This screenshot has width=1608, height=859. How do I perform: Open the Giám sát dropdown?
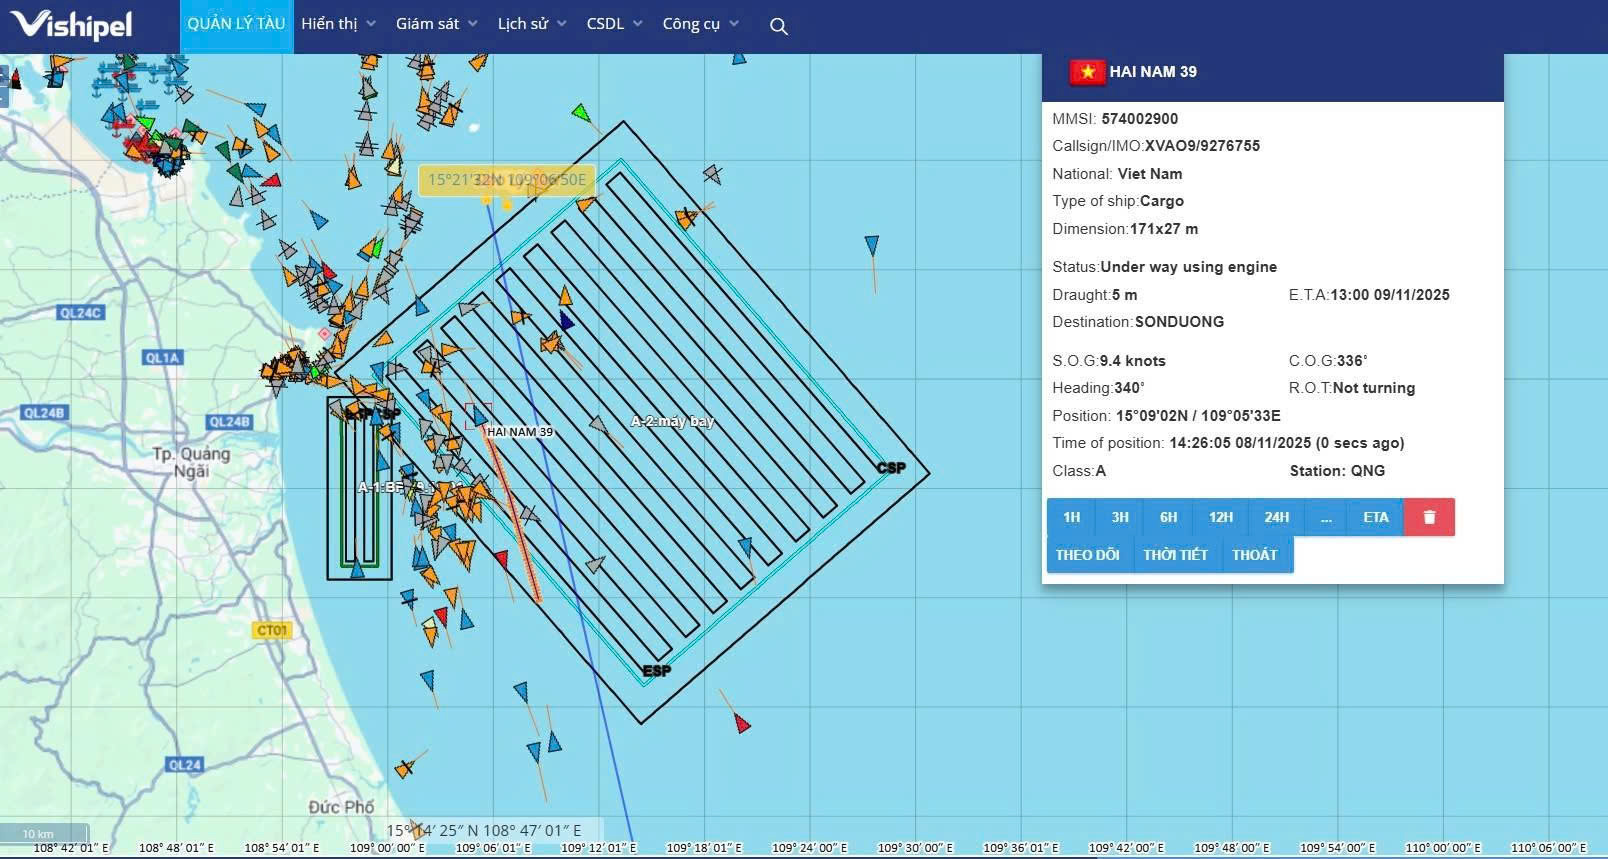436,24
